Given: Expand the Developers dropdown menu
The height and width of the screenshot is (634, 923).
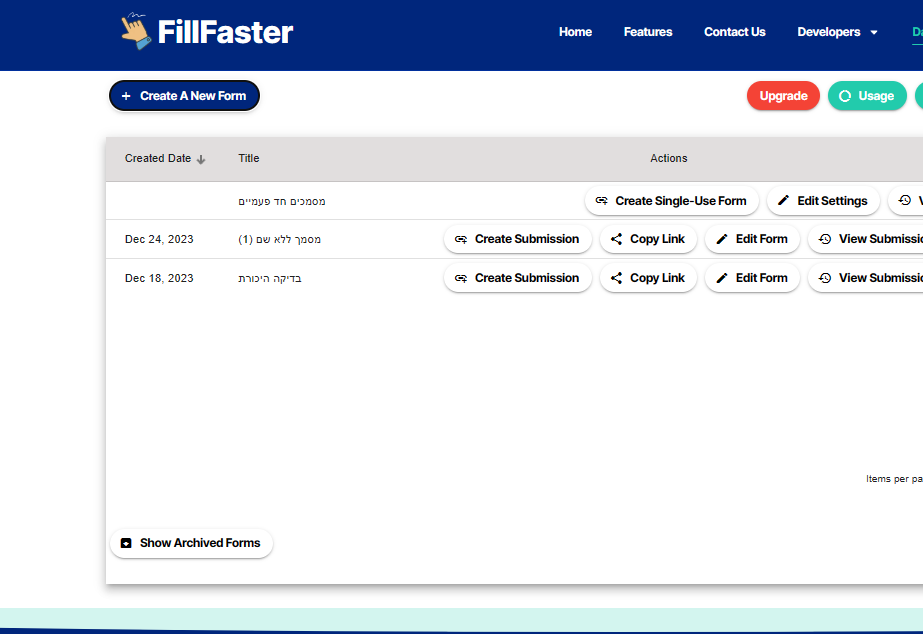Looking at the screenshot, I should pos(836,32).
